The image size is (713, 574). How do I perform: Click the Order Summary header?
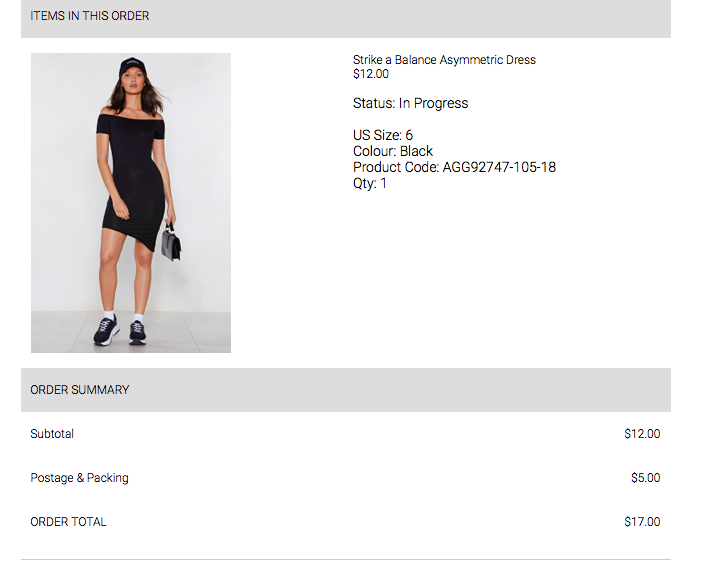pyautogui.click(x=80, y=390)
